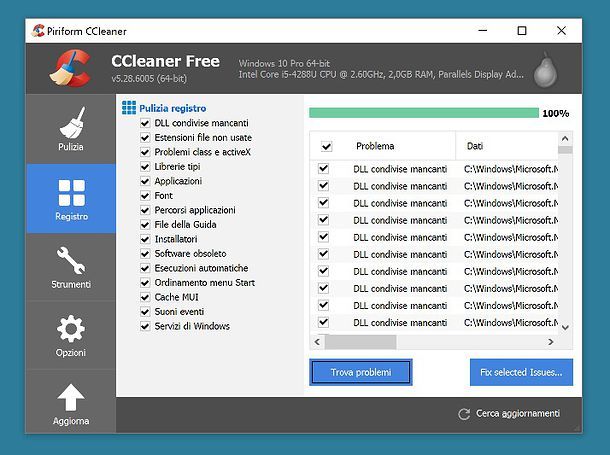Screen dimensions: 610x455
Task: Maximize the CCleaner window
Action: click(x=522, y=31)
